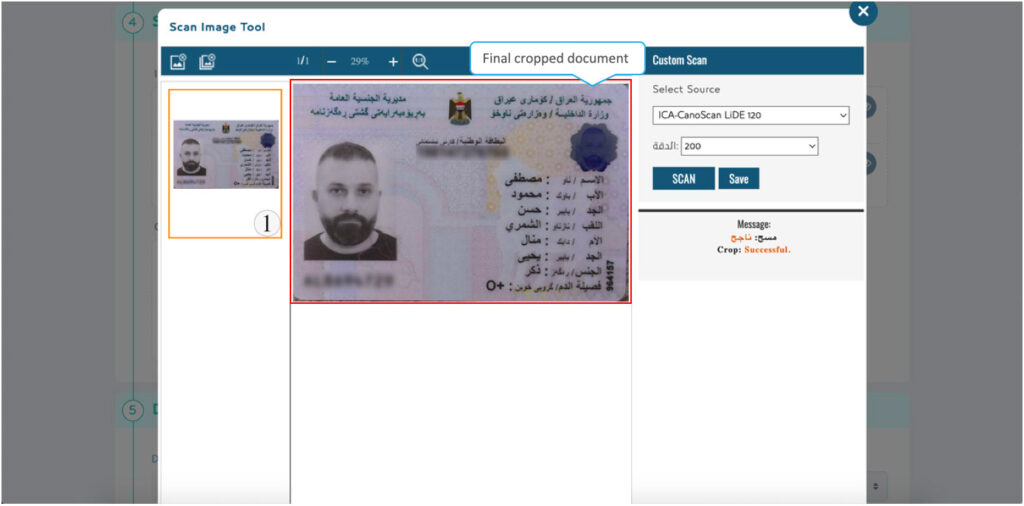Click the add multiple images icon
Viewport: 1024px width, 506px height.
click(x=208, y=61)
